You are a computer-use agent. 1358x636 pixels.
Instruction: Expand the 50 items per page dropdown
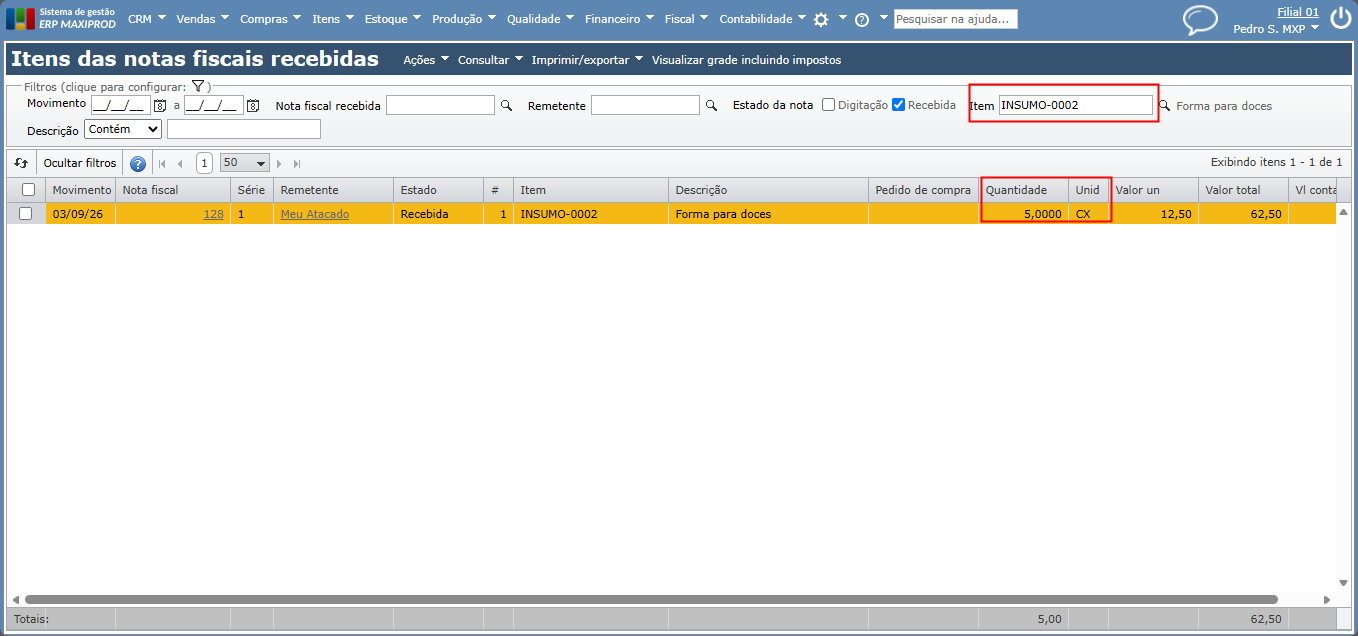pyautogui.click(x=245, y=163)
